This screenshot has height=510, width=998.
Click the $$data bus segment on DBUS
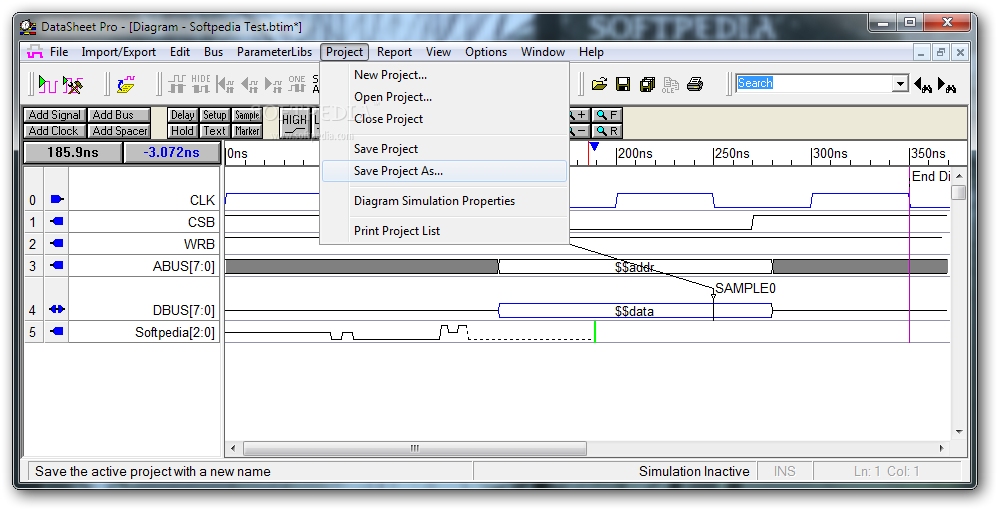[x=635, y=311]
